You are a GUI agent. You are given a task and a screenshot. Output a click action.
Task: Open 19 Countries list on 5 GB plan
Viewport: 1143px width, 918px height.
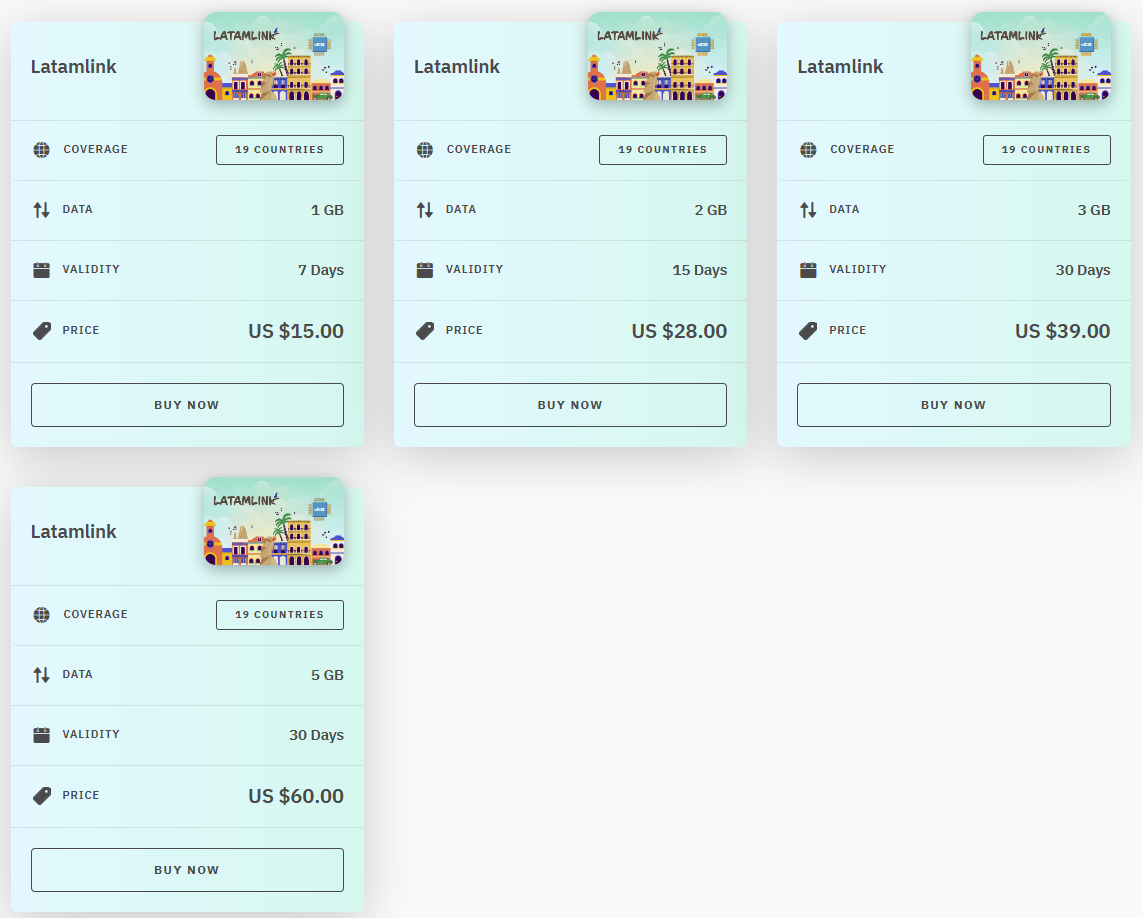tap(280, 615)
